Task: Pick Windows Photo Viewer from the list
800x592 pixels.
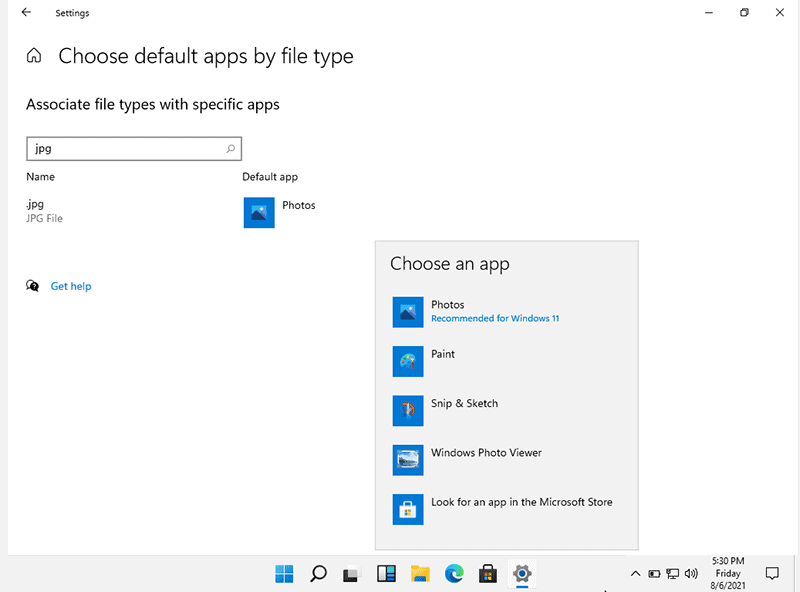Action: tap(506, 460)
